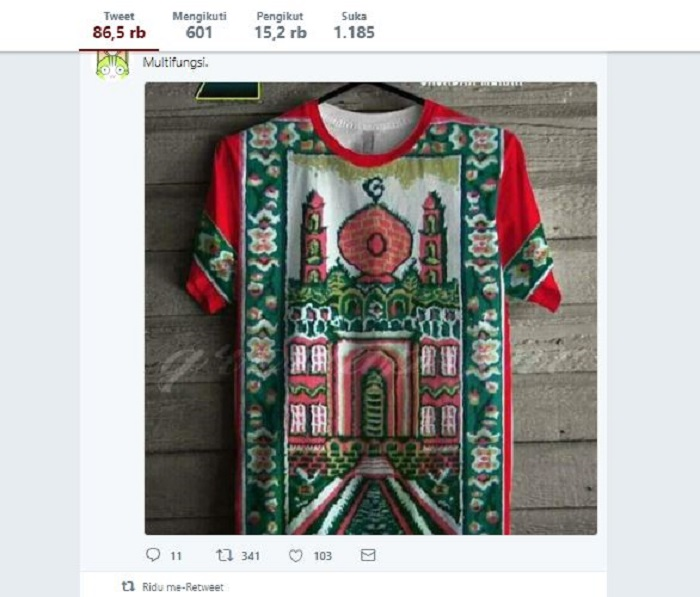Retweet using the arrows icon below the photo
The height and width of the screenshot is (597, 700).
pyautogui.click(x=225, y=555)
